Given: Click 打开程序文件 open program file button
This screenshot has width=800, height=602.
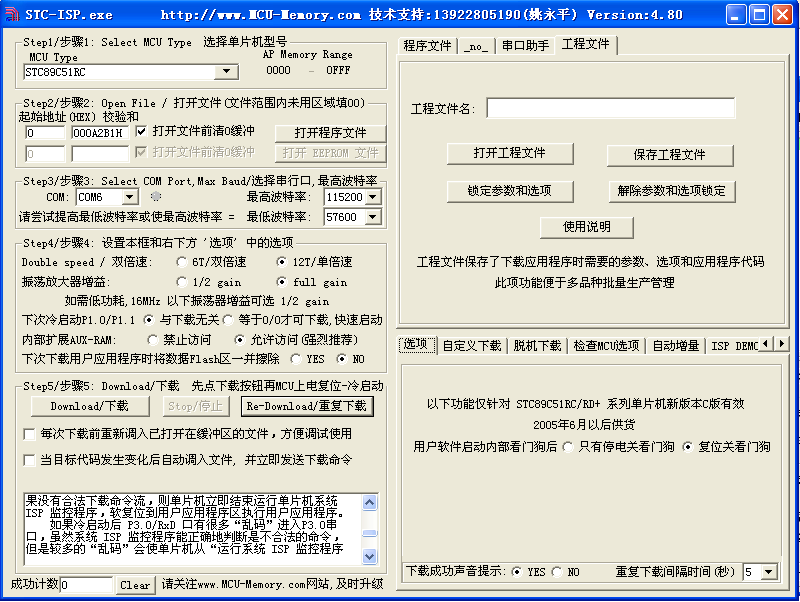Looking at the screenshot, I should [x=330, y=133].
